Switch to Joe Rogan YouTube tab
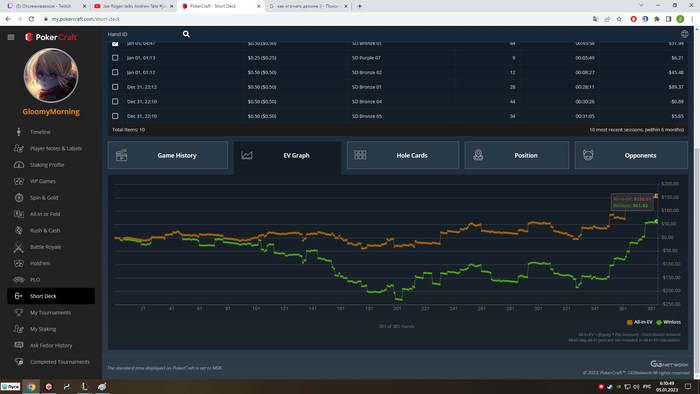Viewport: 700px width, 394px height. [x=133, y=6]
